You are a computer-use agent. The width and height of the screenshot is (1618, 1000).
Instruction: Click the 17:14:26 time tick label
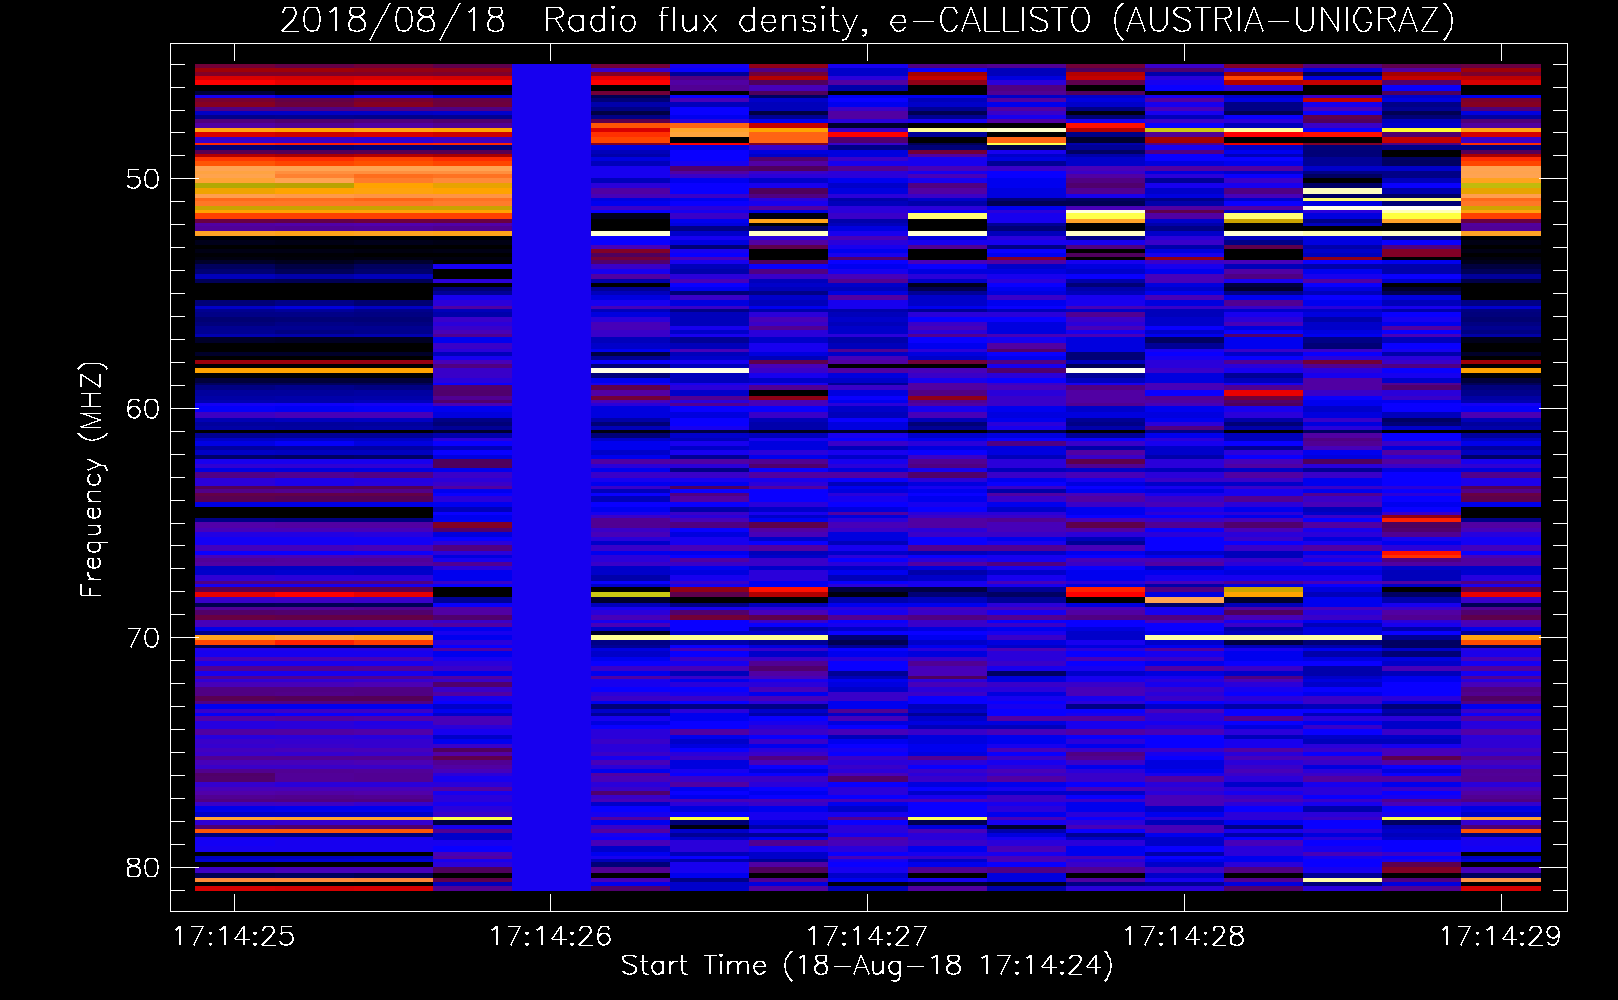pyautogui.click(x=550, y=936)
